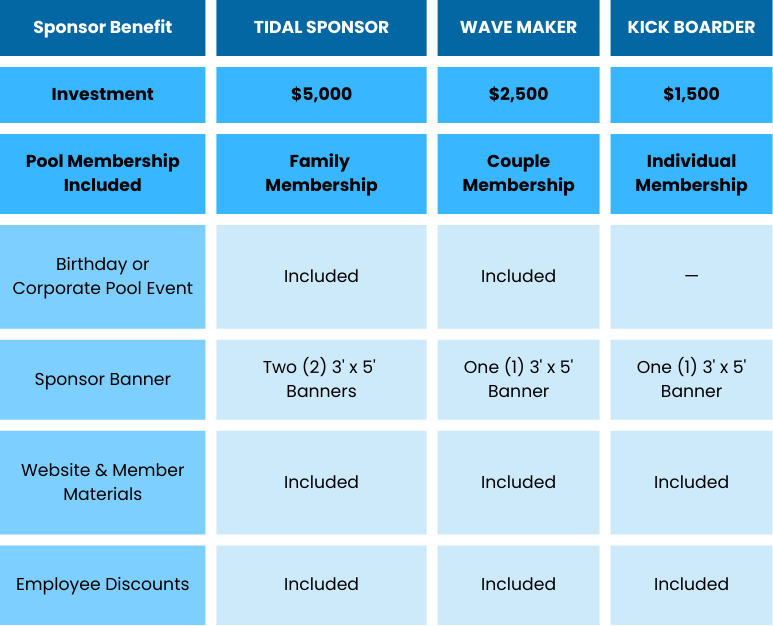Select the $5,000 investment cell

pos(321,94)
